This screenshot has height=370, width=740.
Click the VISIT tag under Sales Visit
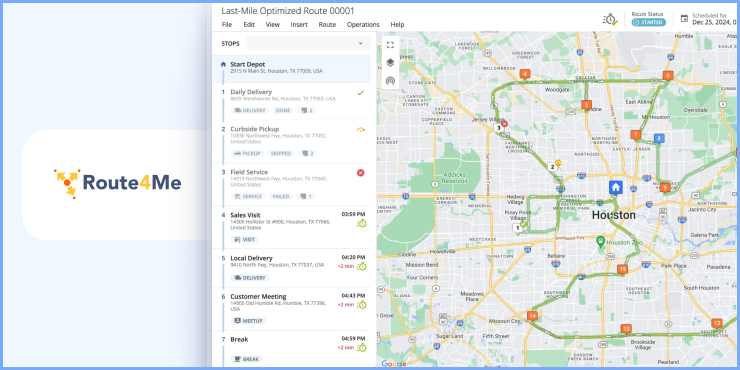coord(244,240)
